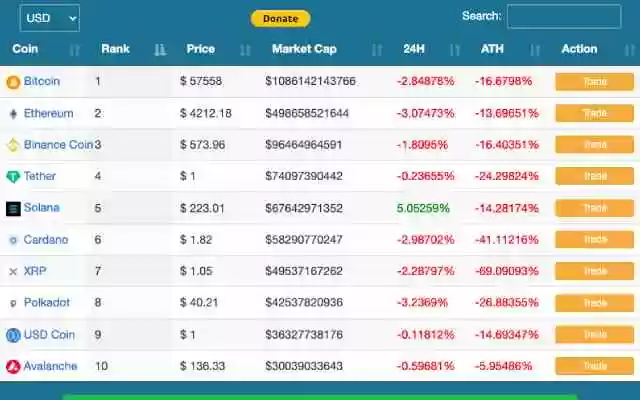Click the Avalanche red logo icon

pos(13,367)
